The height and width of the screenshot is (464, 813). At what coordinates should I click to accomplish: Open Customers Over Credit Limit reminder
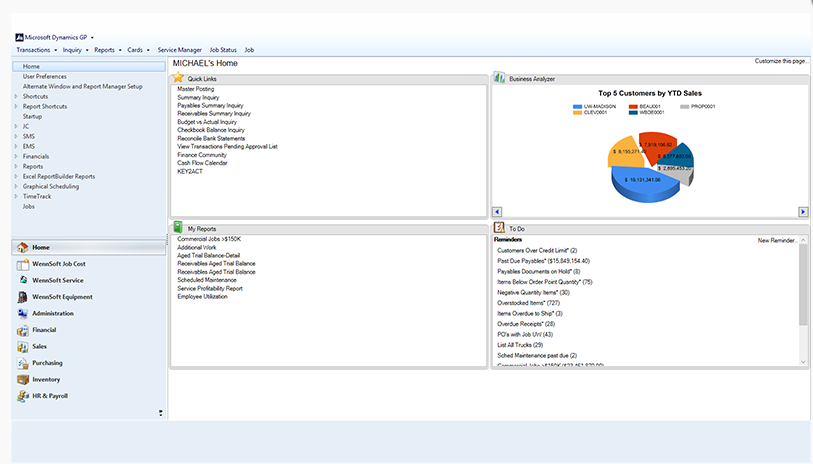pos(537,250)
